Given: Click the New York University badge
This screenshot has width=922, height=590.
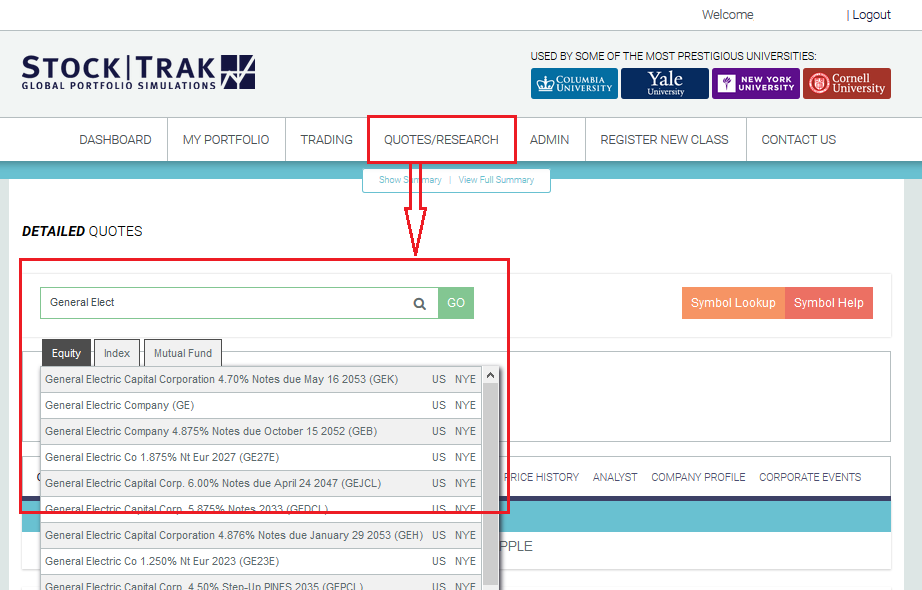Looking at the screenshot, I should [x=756, y=84].
